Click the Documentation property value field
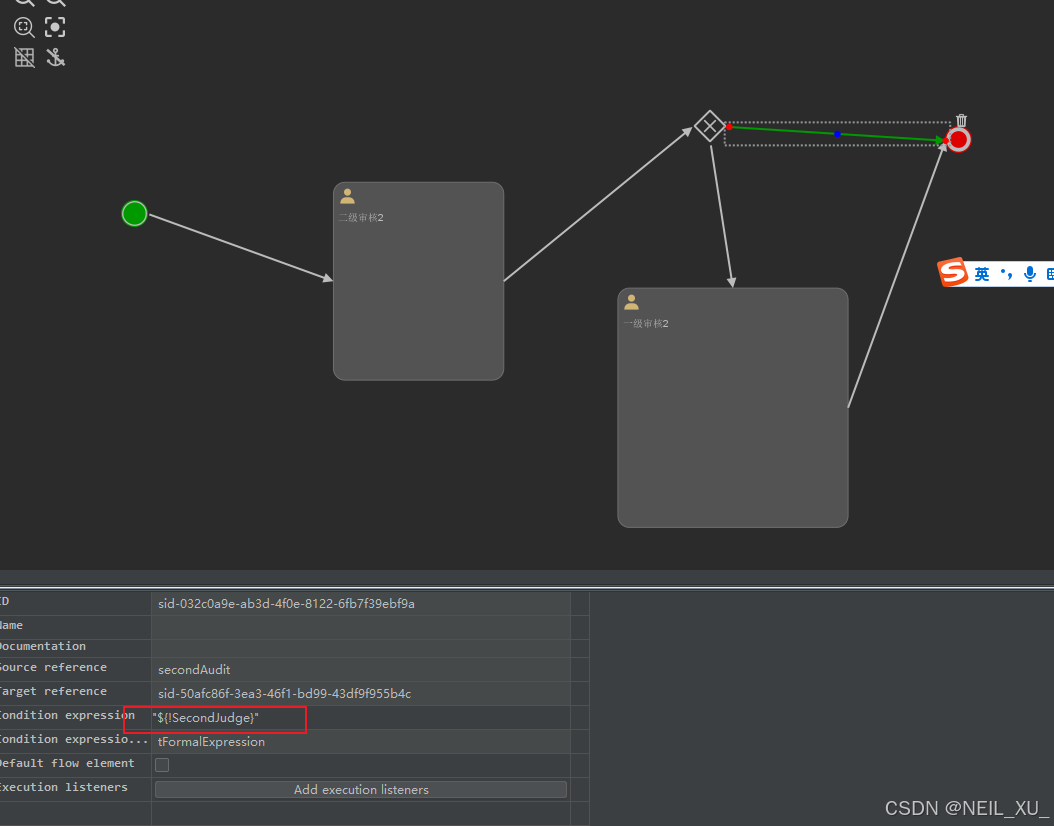This screenshot has height=826, width=1054. tap(360, 648)
